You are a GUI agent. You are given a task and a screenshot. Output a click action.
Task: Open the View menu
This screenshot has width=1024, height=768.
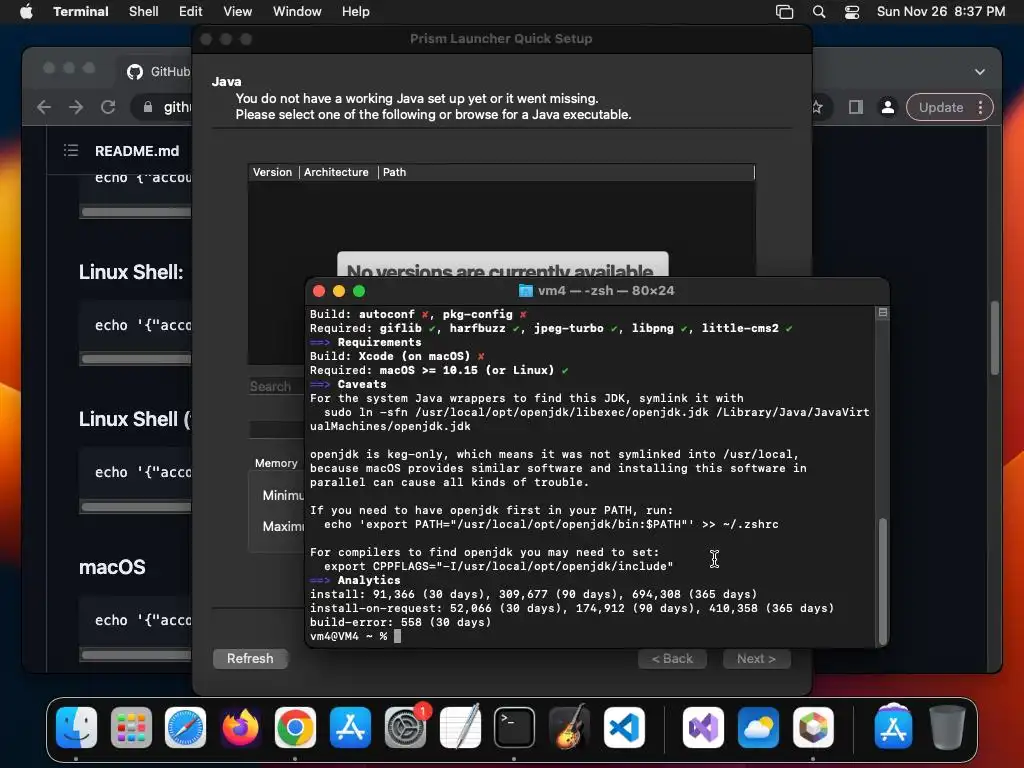point(237,11)
